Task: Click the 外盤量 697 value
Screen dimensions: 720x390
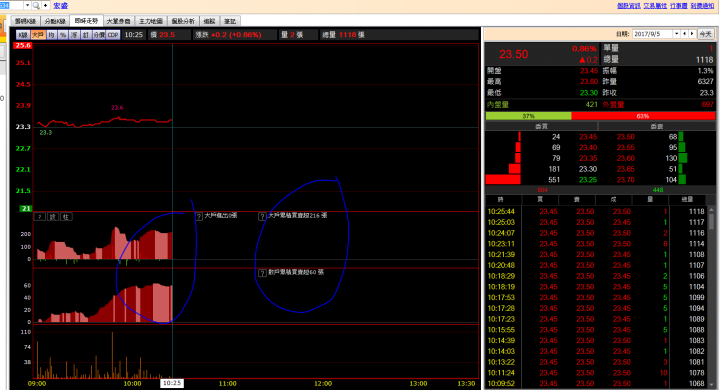Action: (x=708, y=105)
